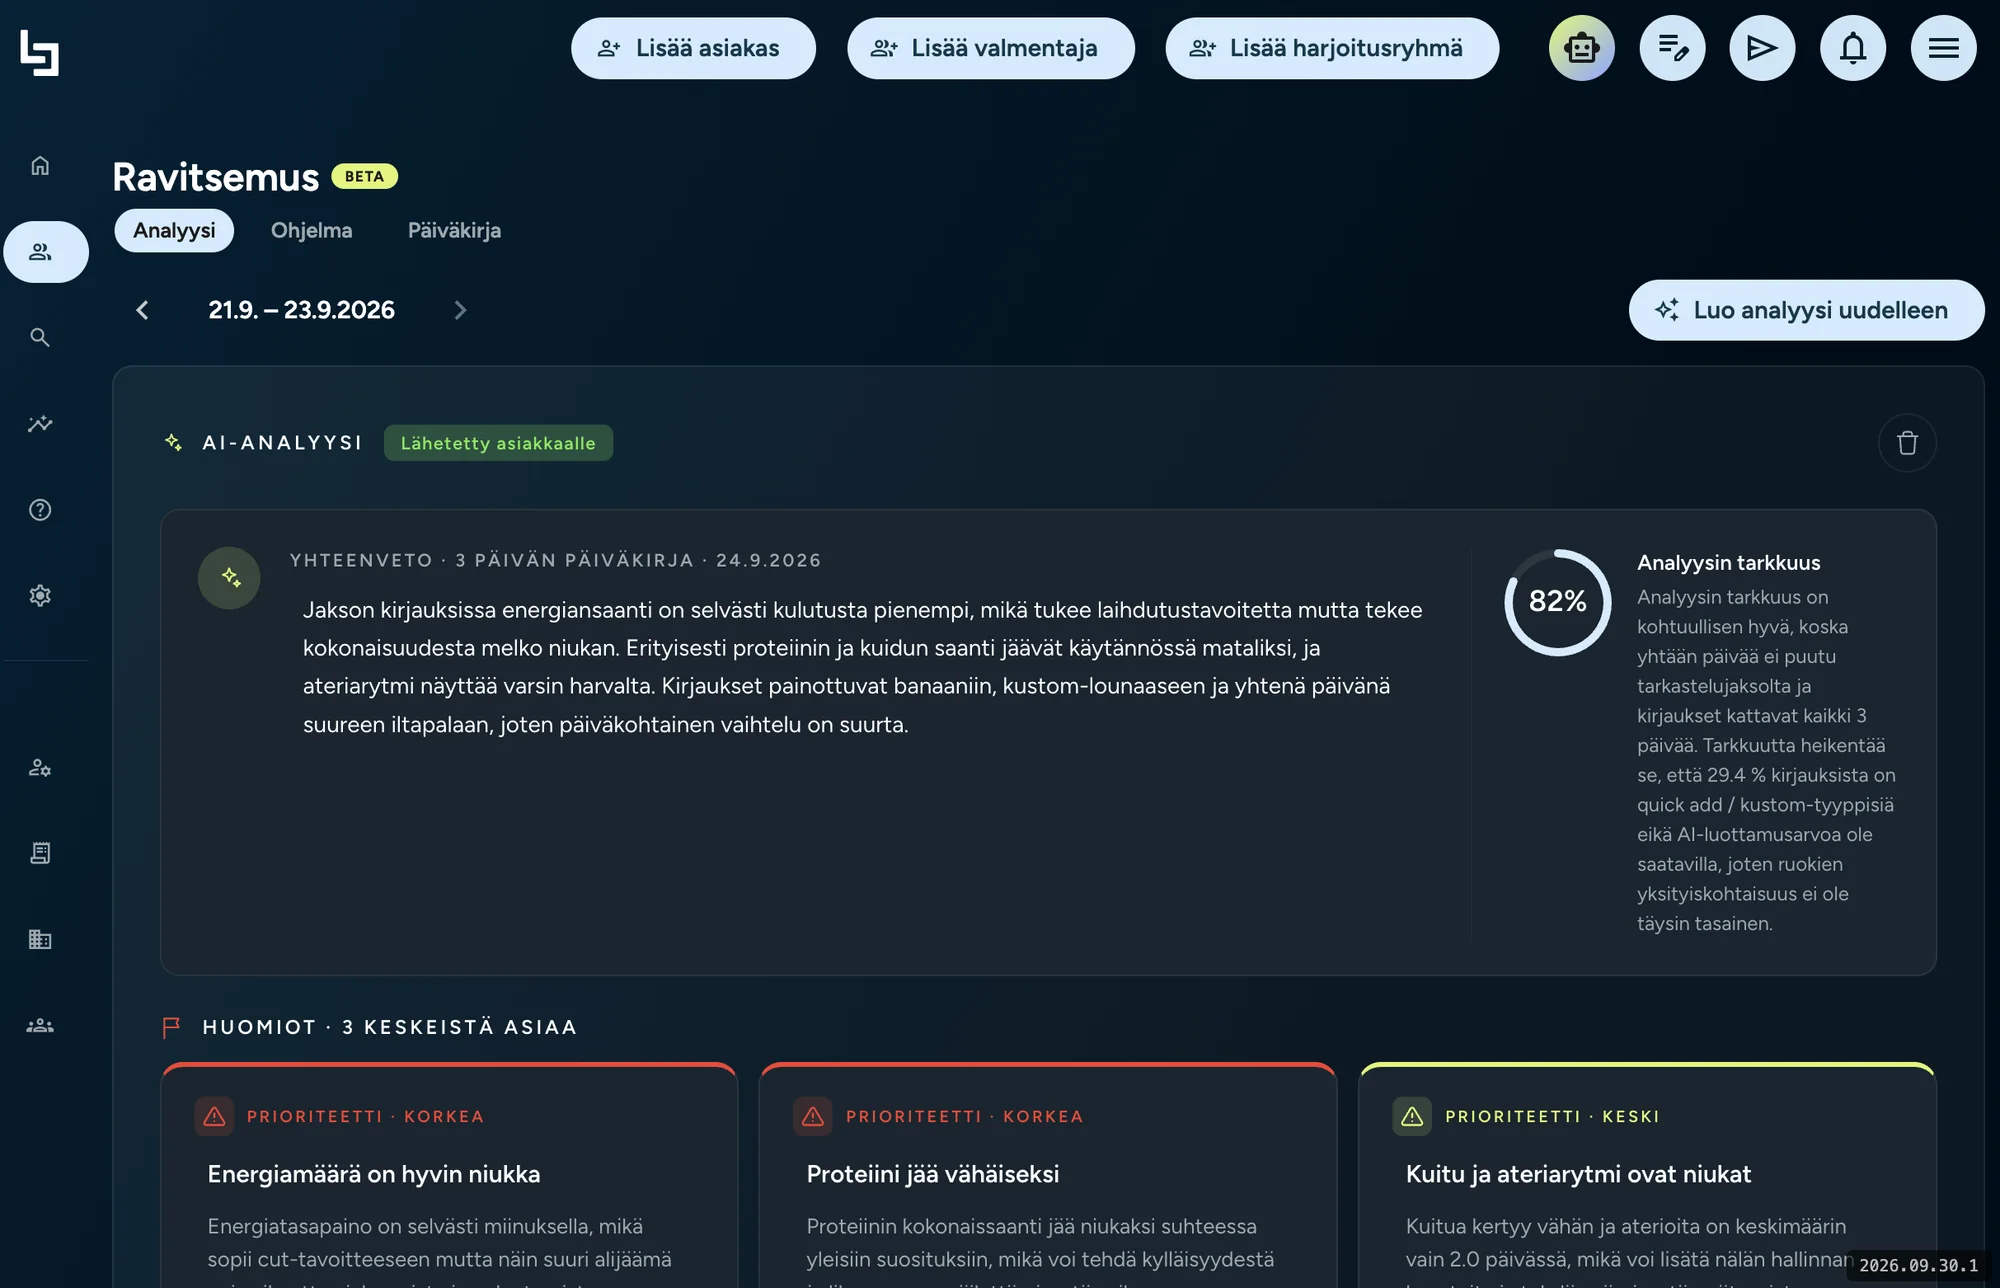The width and height of the screenshot is (2000, 1288).
Task: Delete the AI analysis with trash icon
Action: (1907, 443)
